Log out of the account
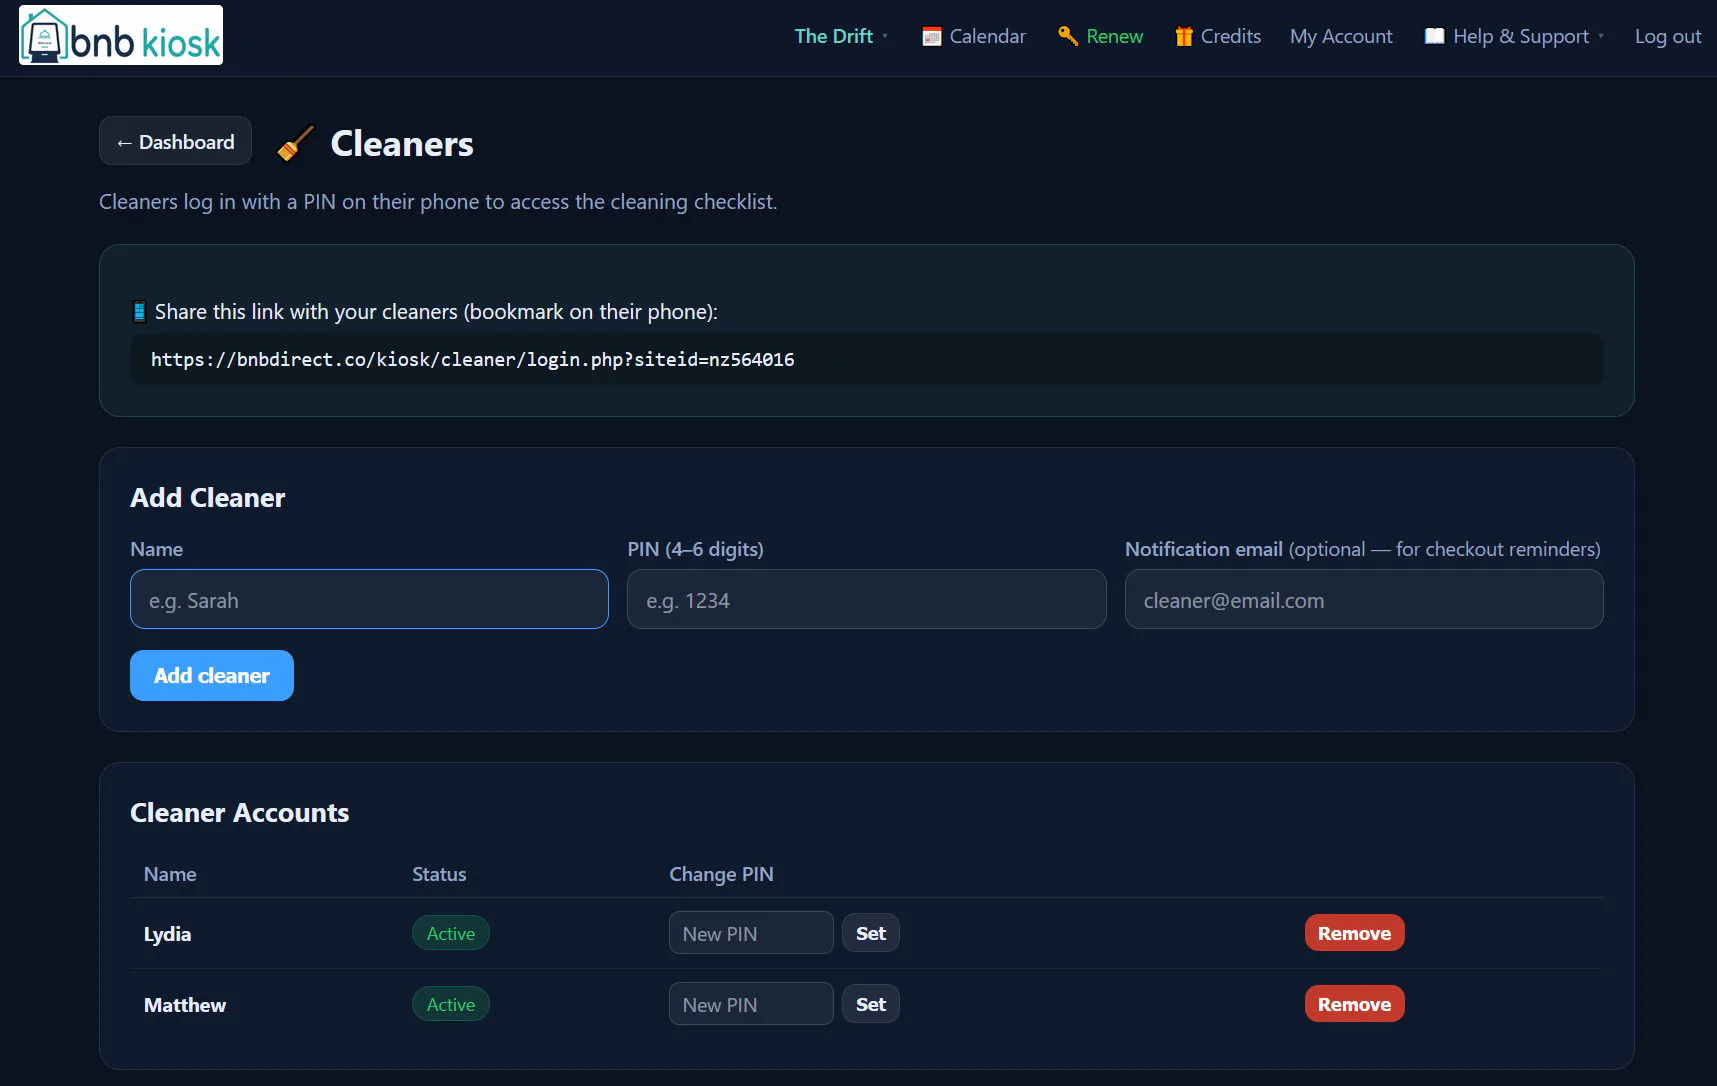Viewport: 1717px width, 1086px height. point(1668,36)
